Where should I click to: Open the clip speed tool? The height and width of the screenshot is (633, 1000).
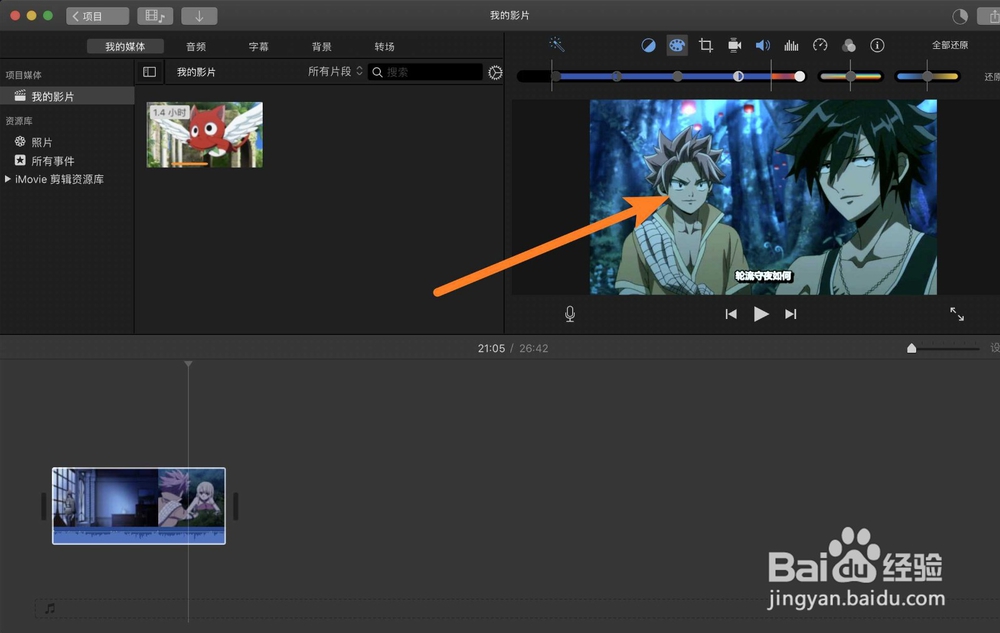[820, 44]
